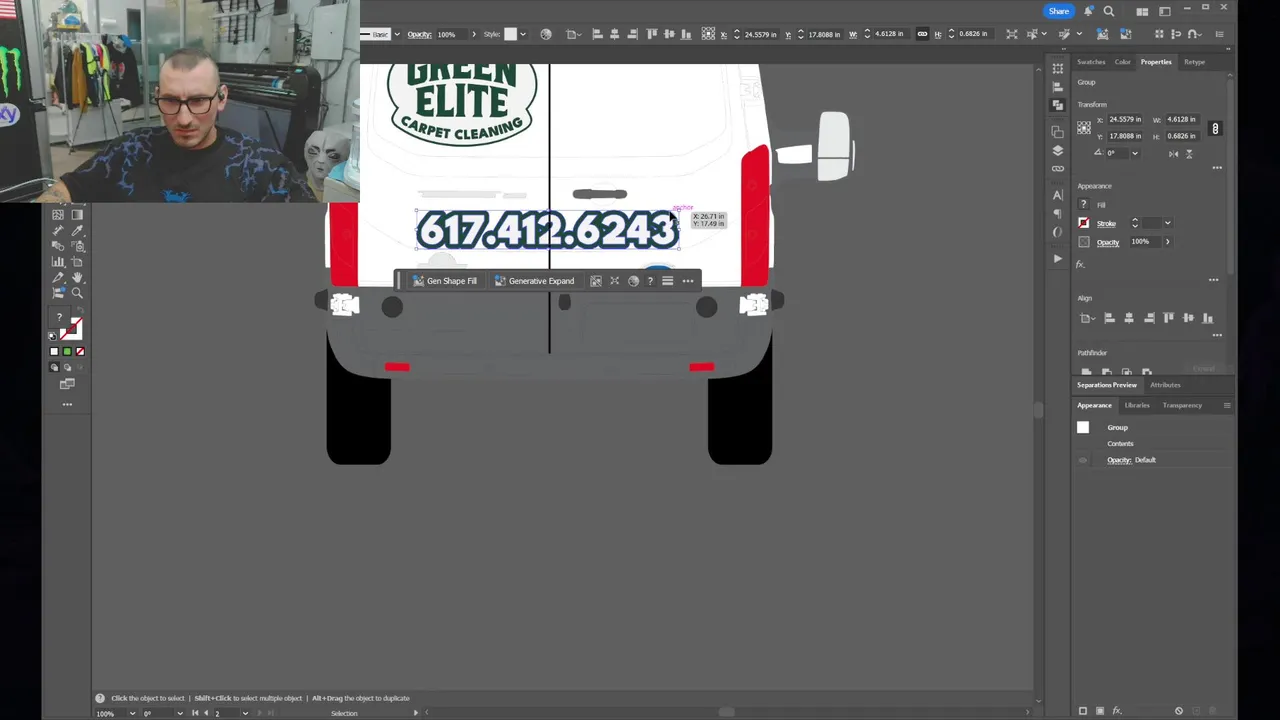The width and height of the screenshot is (1280, 720).
Task: Click Flip Horizontal icon in Transform section
Action: point(1174,154)
